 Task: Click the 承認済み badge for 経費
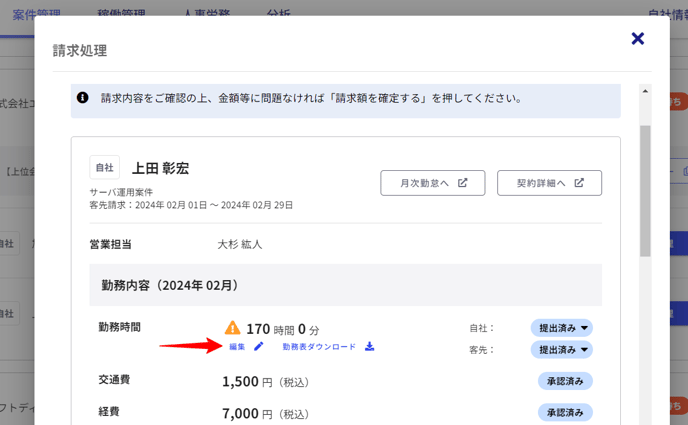pyautogui.click(x=565, y=413)
